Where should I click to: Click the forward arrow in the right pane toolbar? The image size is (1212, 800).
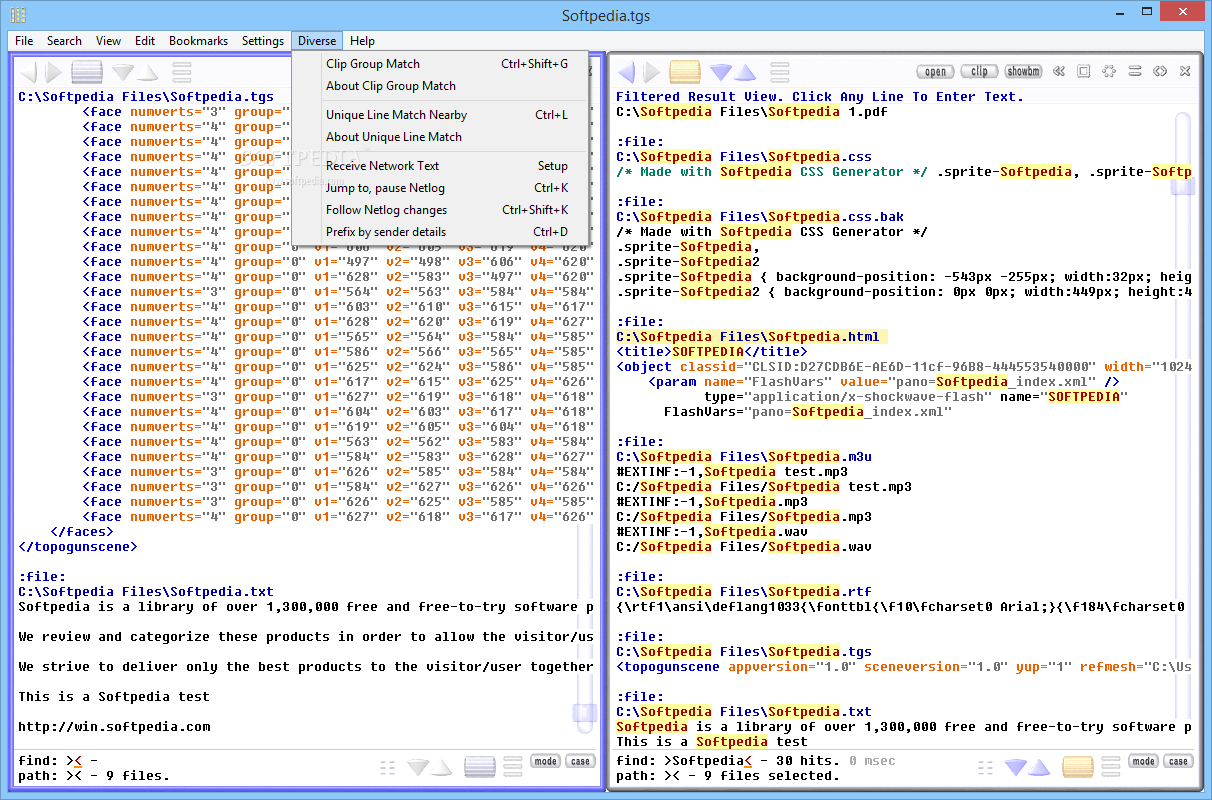(652, 72)
